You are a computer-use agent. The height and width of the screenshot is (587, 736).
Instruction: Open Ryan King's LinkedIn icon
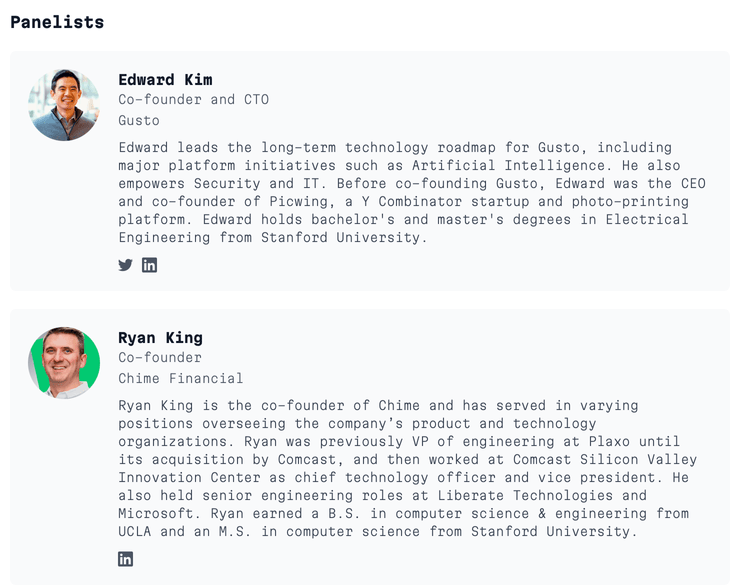(125, 559)
